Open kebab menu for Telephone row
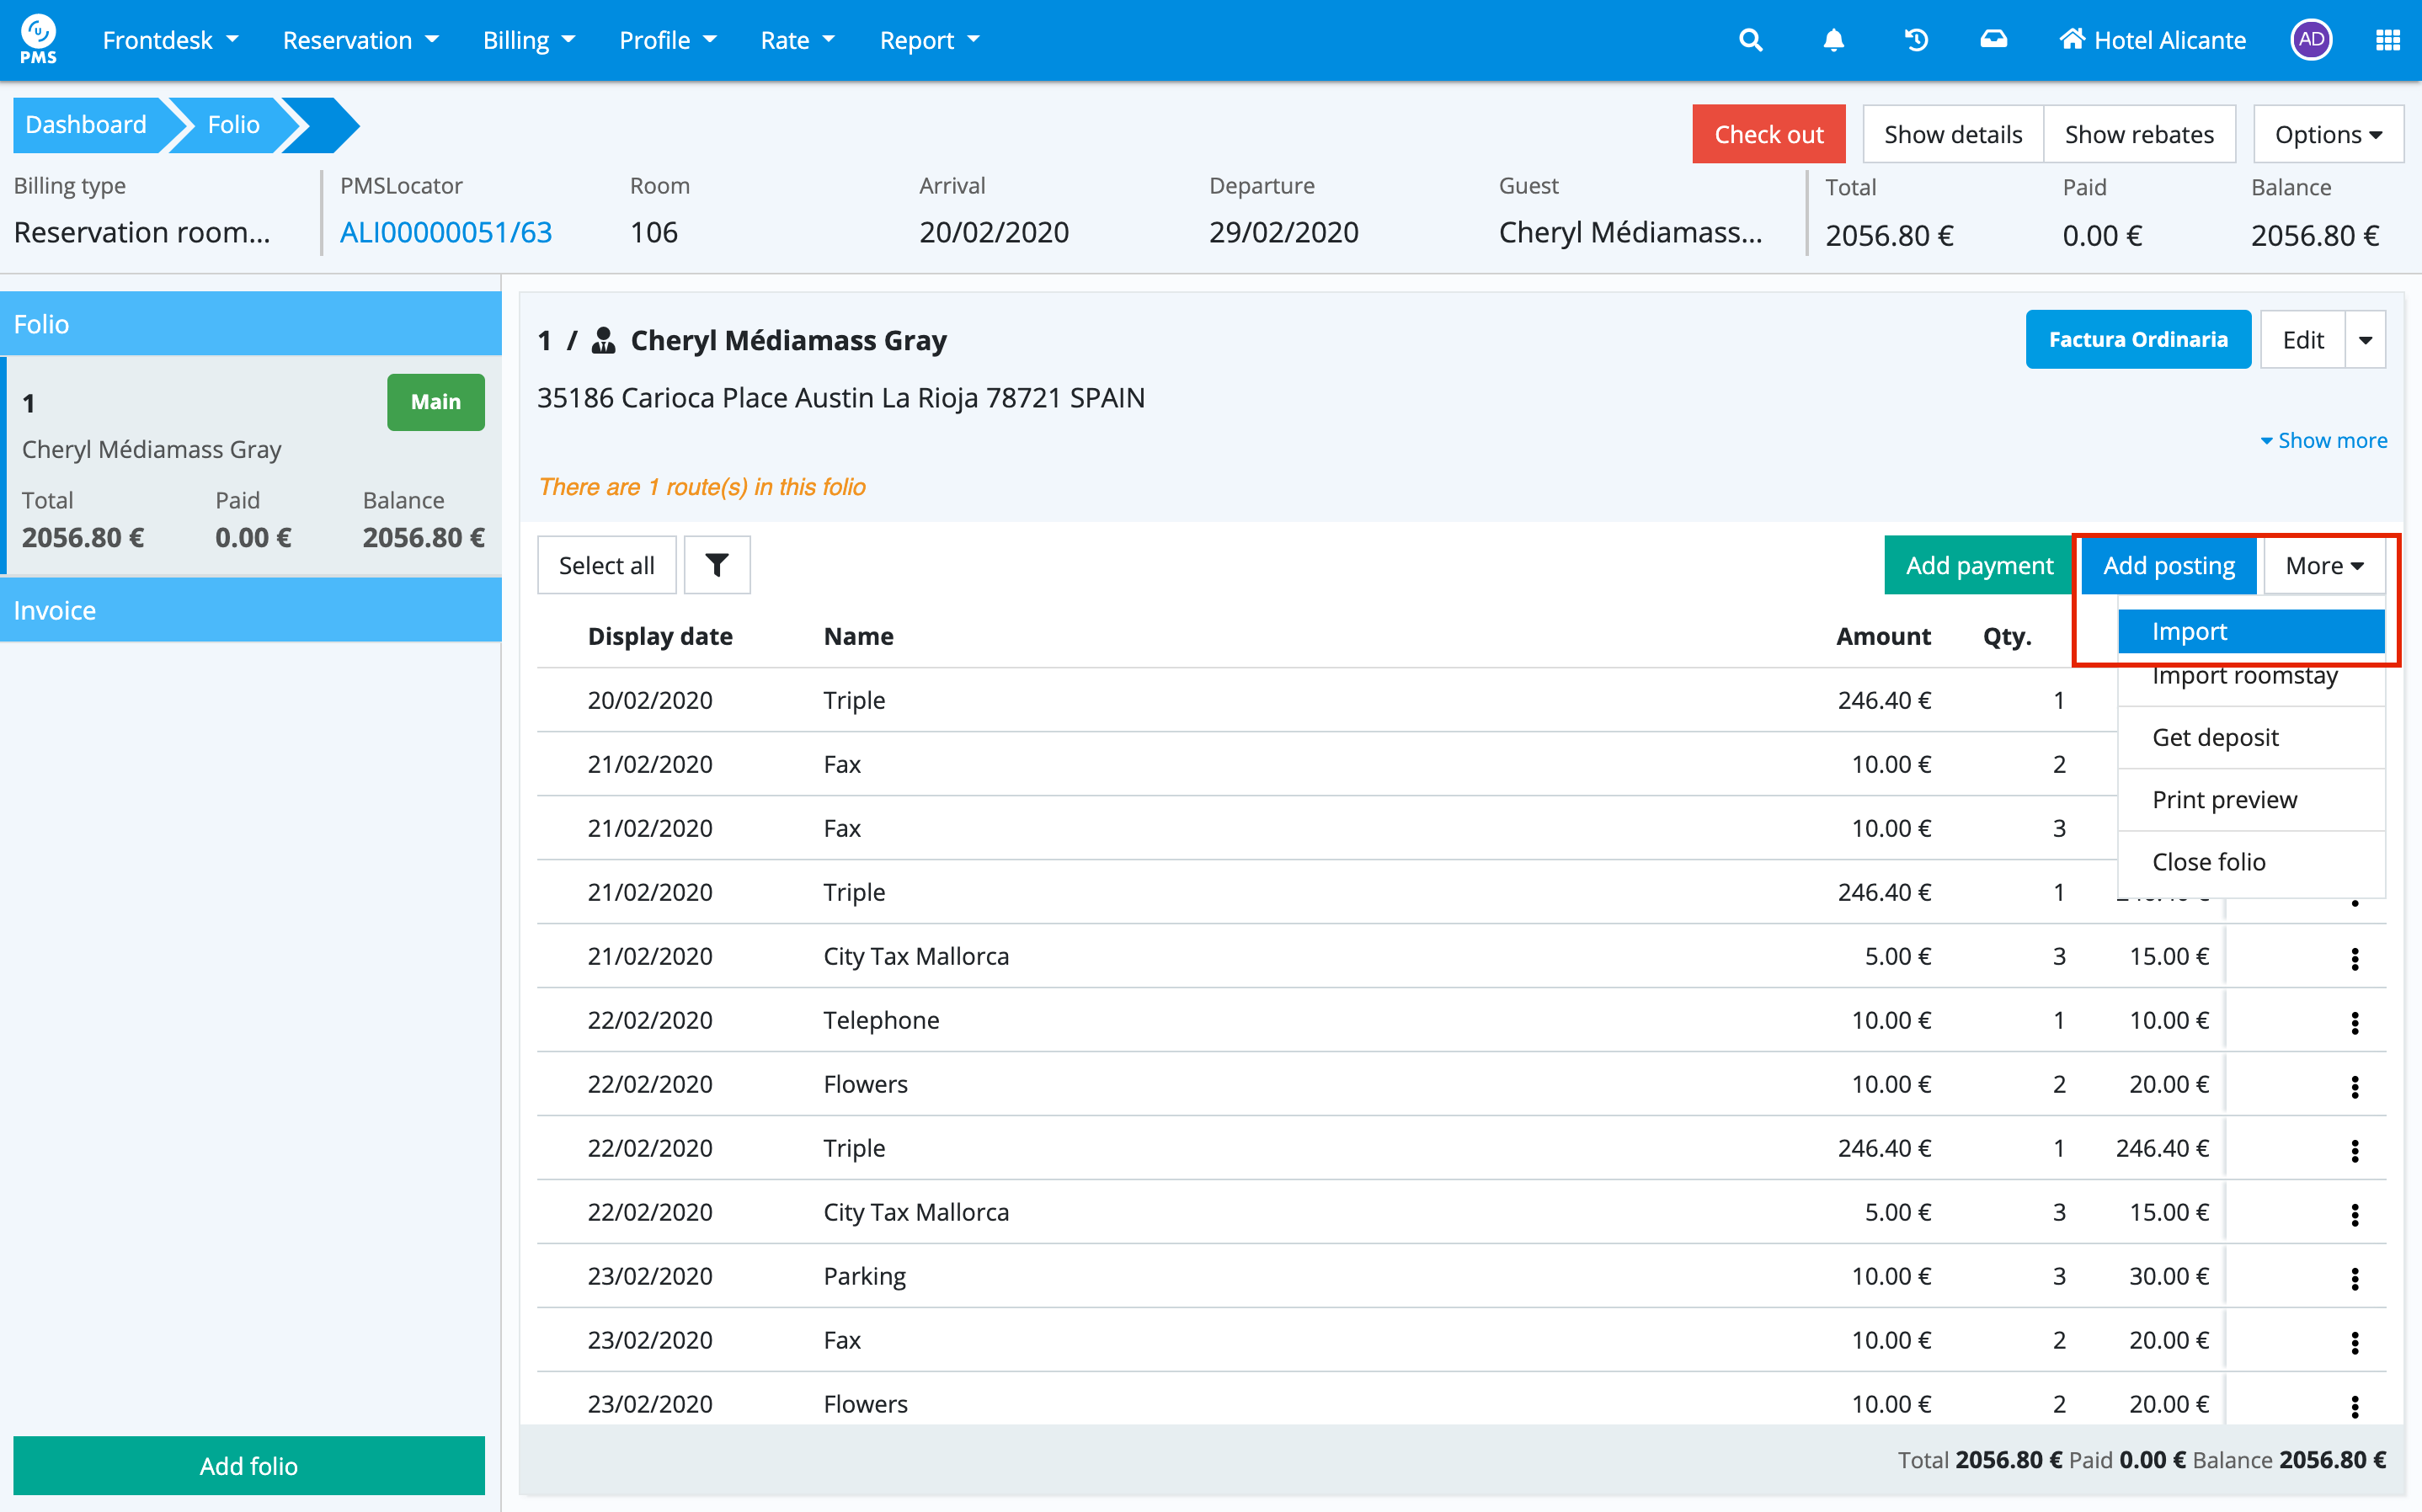This screenshot has height=1512, width=2422. (2355, 1022)
